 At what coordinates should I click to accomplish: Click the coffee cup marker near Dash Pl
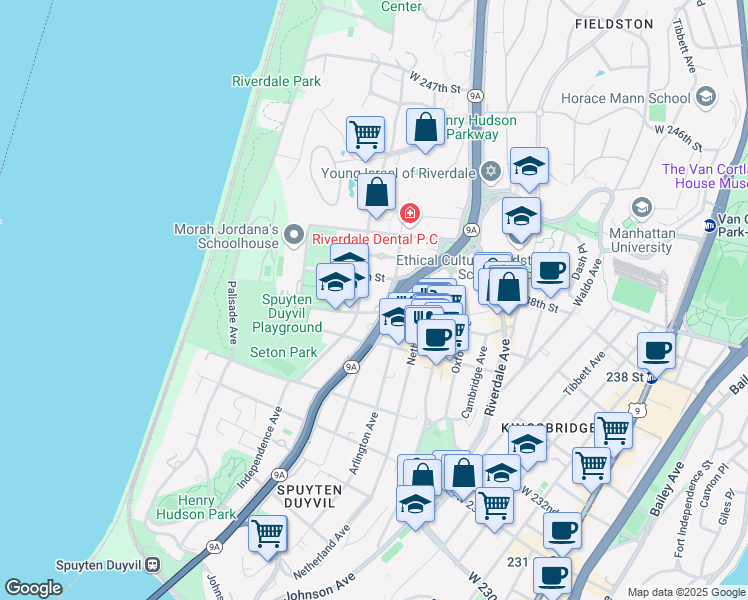pyautogui.click(x=551, y=272)
